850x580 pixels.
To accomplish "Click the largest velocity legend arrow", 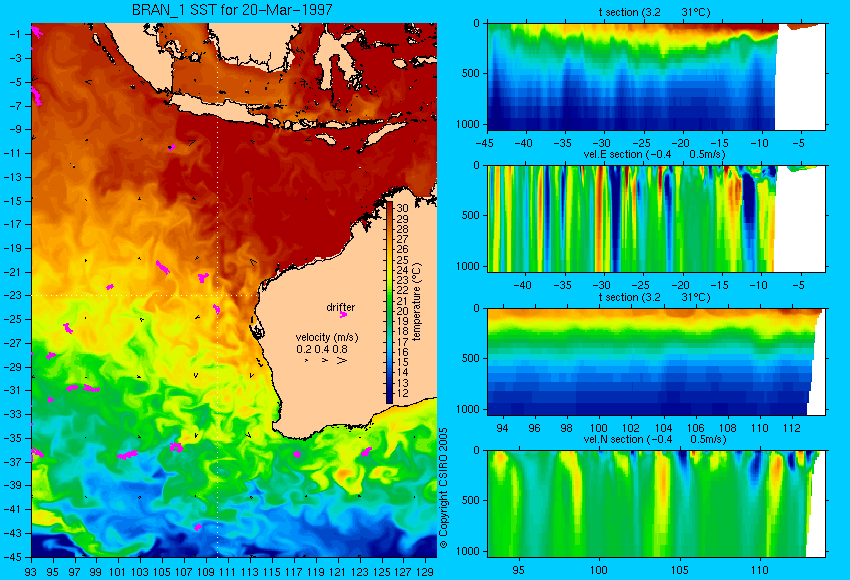I will [342, 360].
